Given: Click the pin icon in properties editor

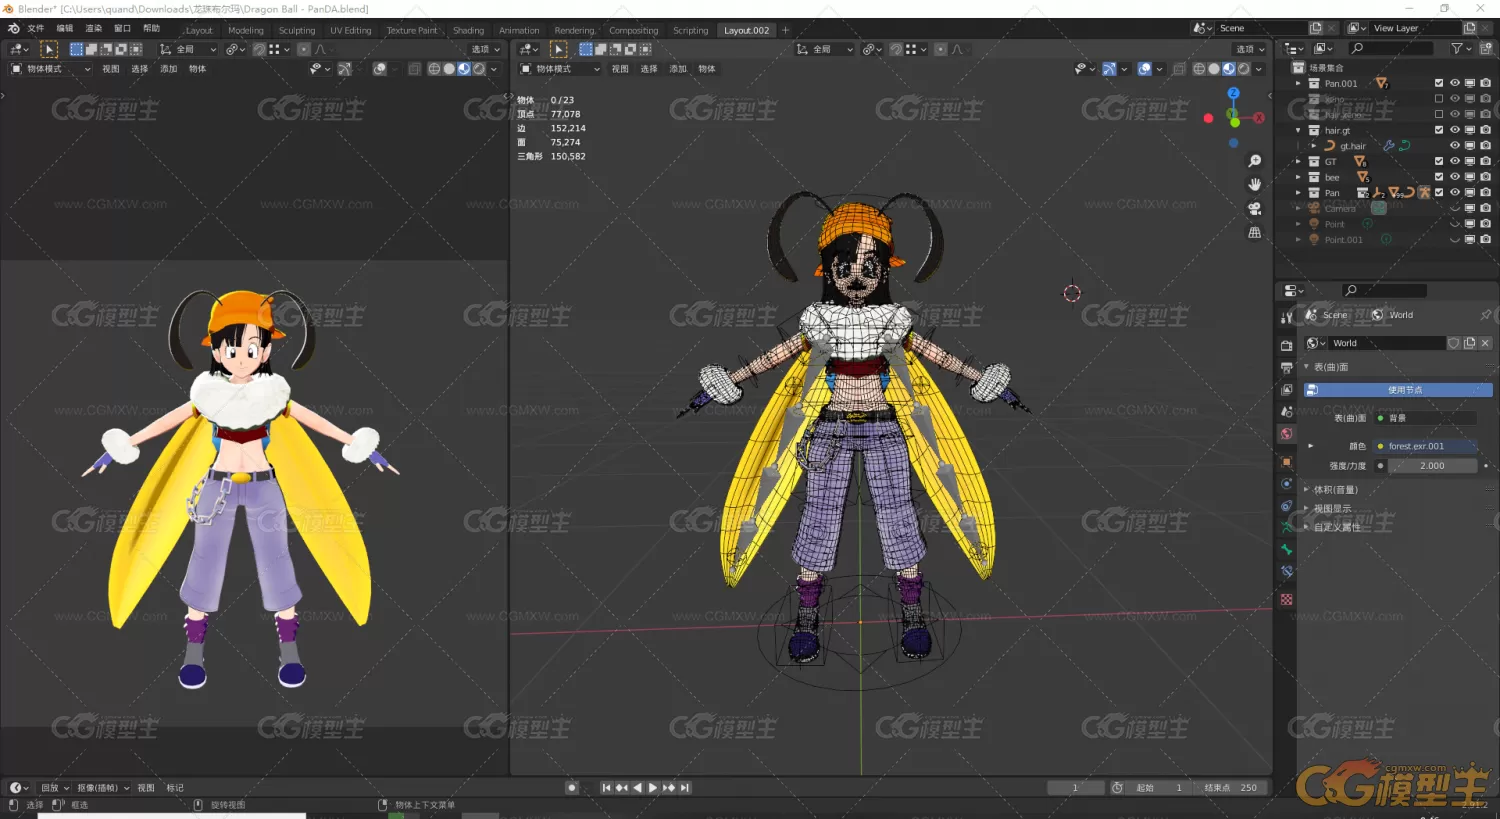Looking at the screenshot, I should pos(1485,315).
